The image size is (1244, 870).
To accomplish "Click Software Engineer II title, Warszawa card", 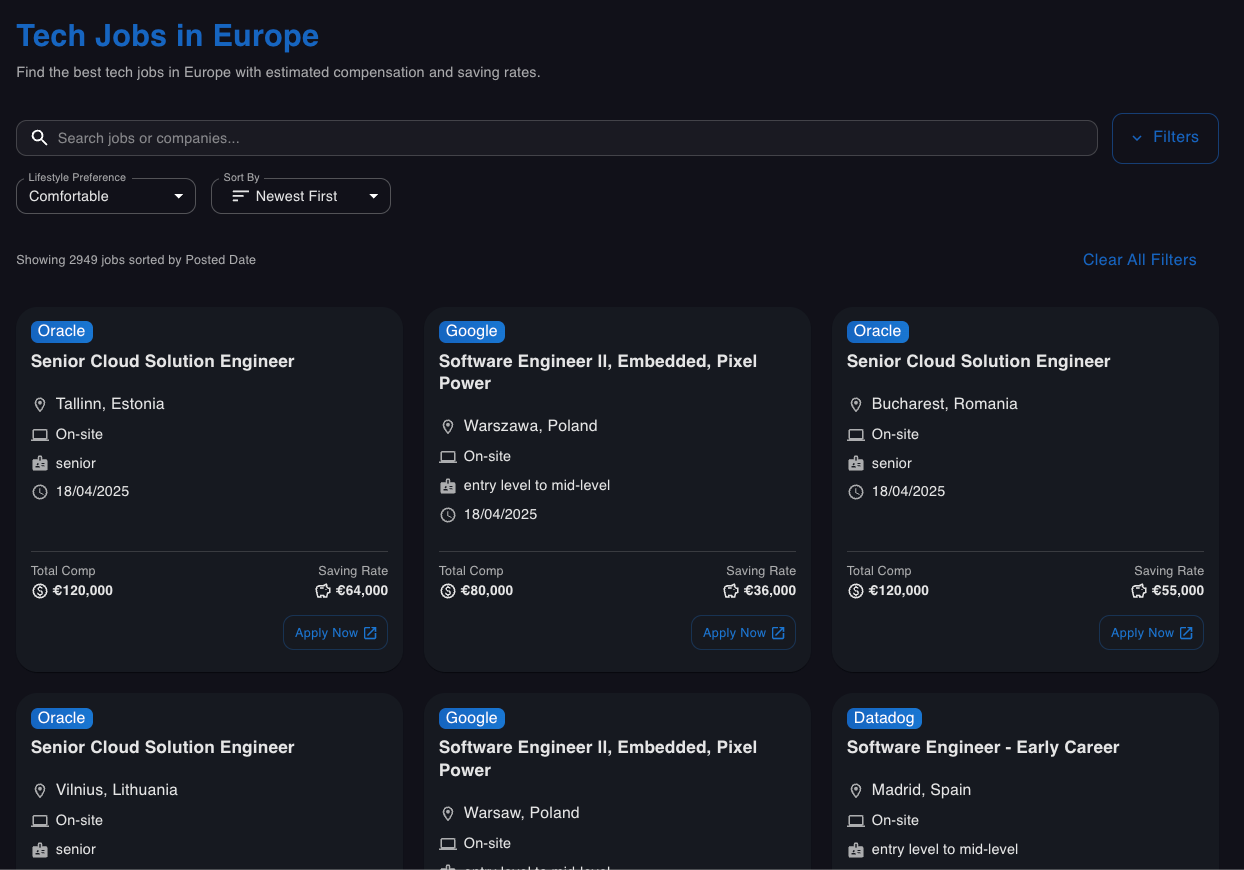I will tap(598, 372).
